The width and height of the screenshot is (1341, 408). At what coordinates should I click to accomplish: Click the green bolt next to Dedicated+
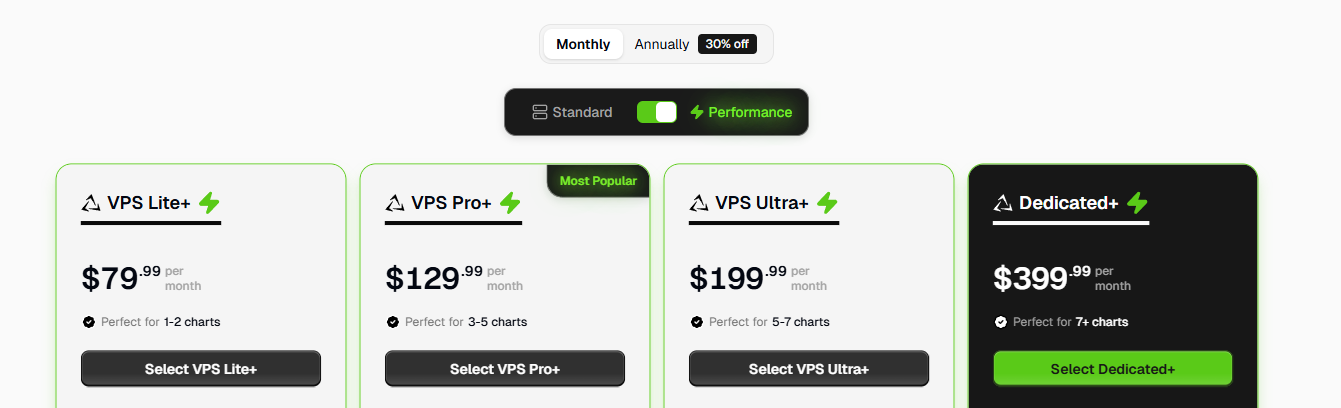click(1137, 203)
